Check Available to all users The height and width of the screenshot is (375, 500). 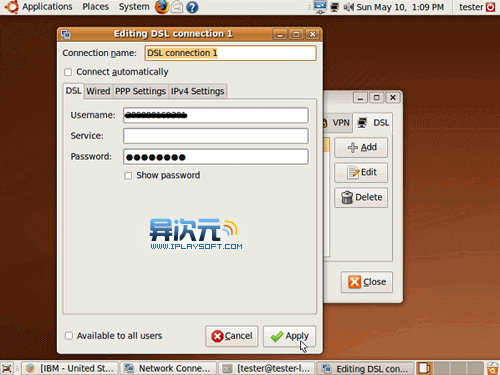69,336
